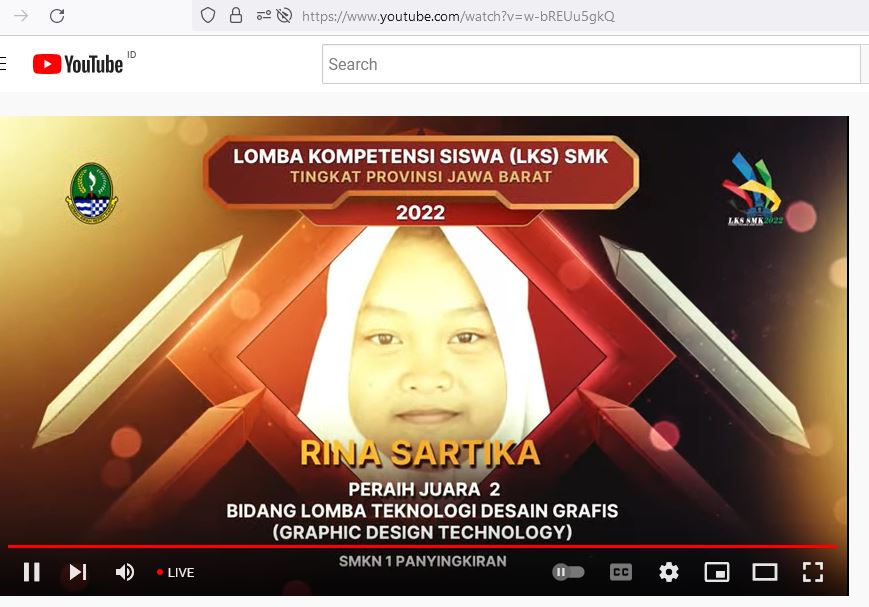This screenshot has width=869, height=607.
Task: Jump to the LIVE position
Action: [176, 573]
